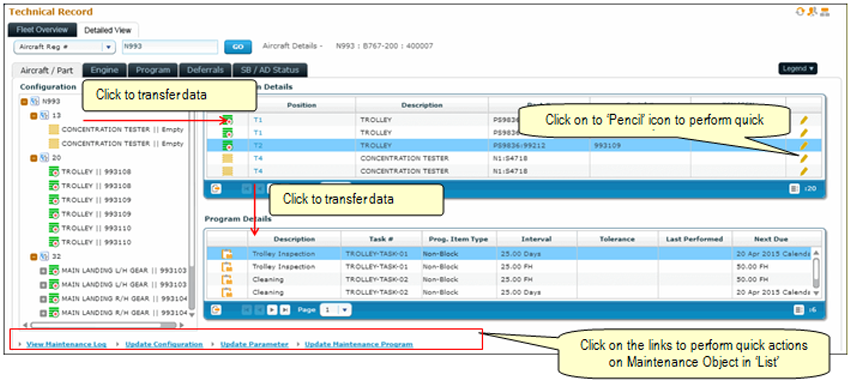This screenshot has height=386, width=850.
Task: Click the column chooser icon in Program Details footer
Action: [799, 310]
